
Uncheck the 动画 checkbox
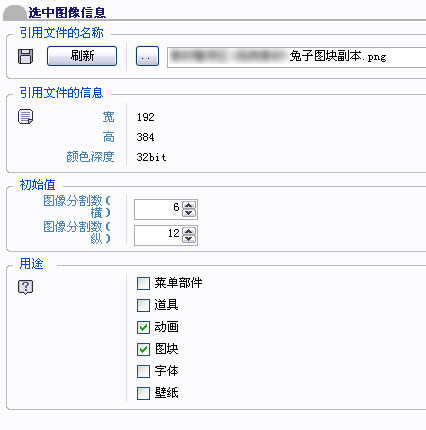click(143, 327)
